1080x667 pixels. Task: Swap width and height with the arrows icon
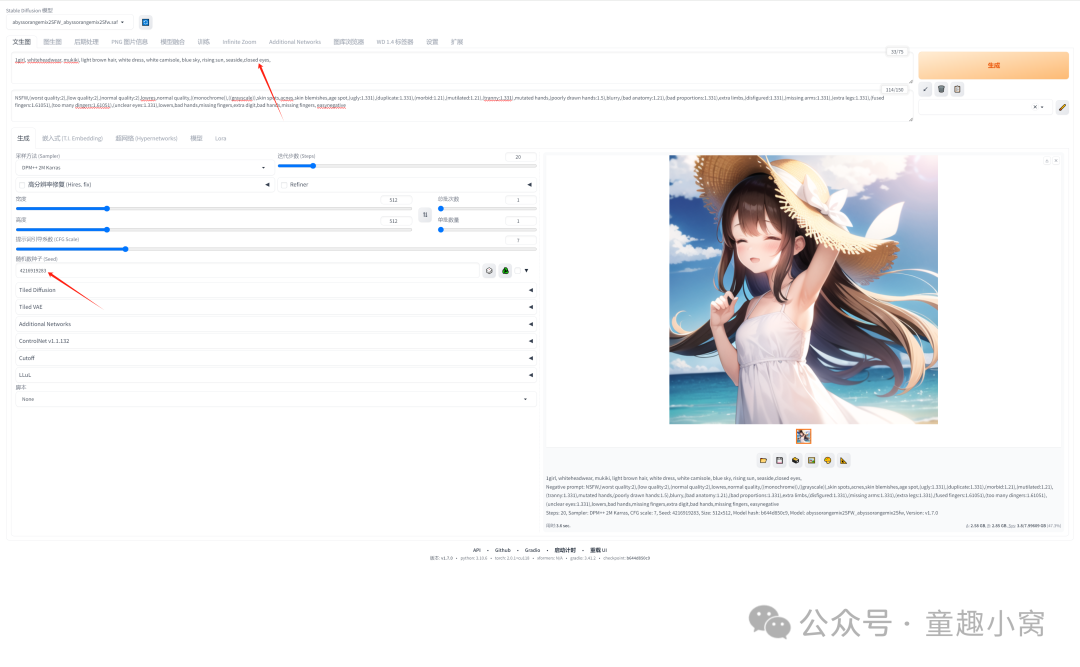pyautogui.click(x=425, y=215)
